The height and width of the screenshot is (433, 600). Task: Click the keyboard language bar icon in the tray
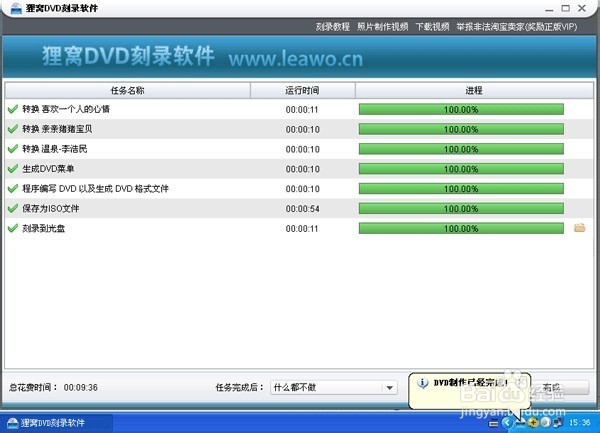click(x=494, y=423)
